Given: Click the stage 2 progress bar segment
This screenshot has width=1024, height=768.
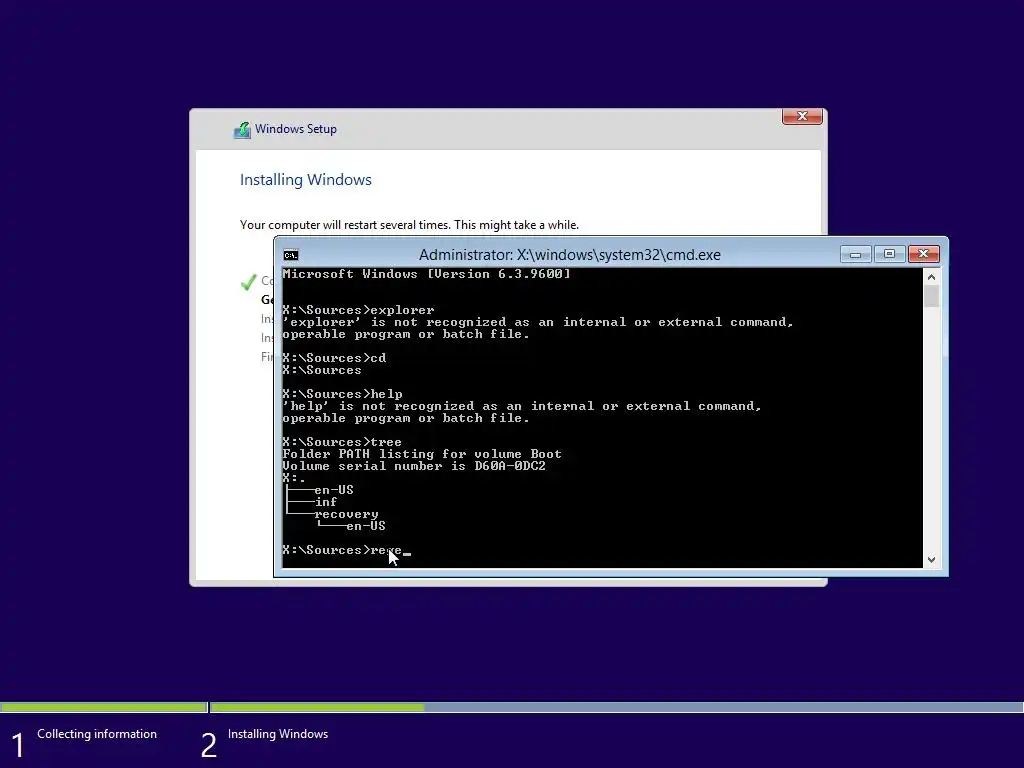Looking at the screenshot, I should [617, 707].
